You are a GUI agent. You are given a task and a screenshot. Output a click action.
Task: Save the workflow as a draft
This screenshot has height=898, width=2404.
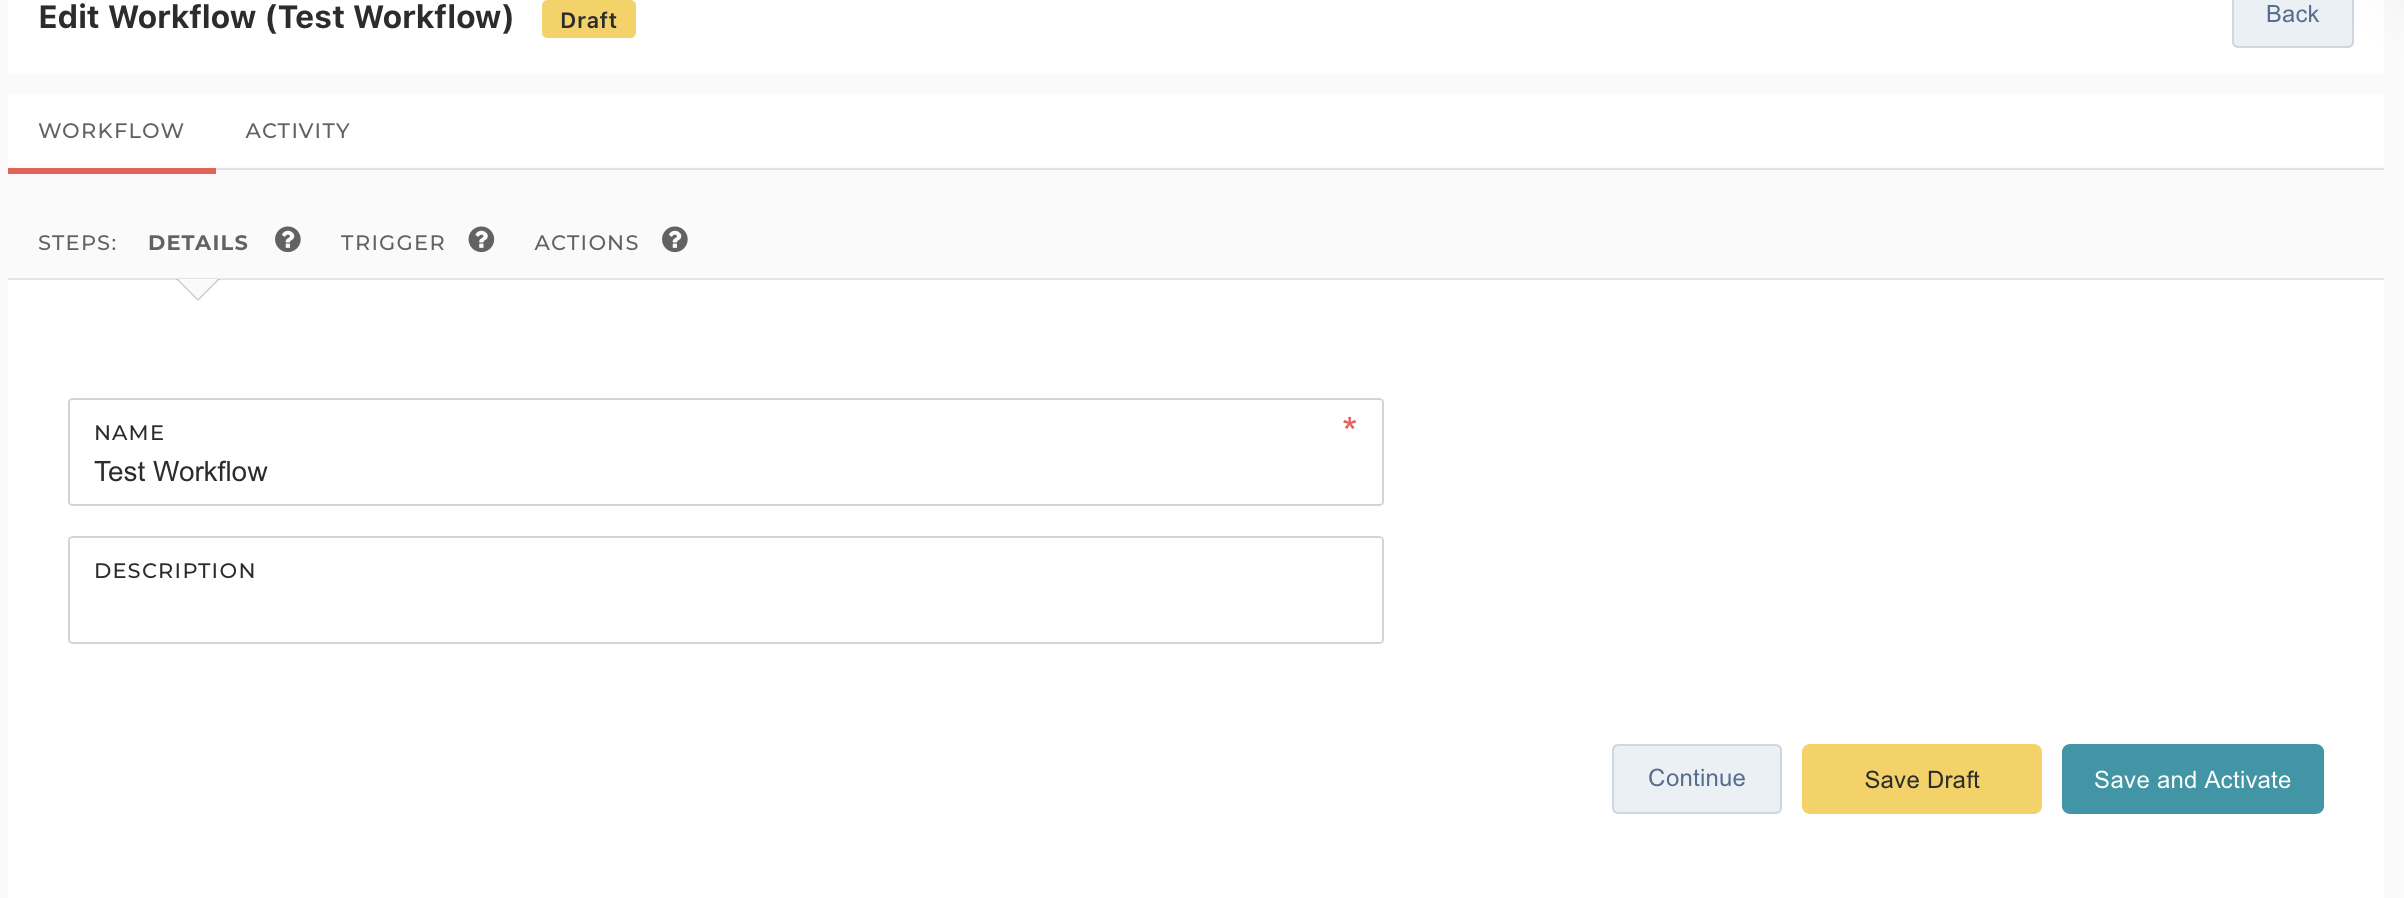click(1921, 779)
